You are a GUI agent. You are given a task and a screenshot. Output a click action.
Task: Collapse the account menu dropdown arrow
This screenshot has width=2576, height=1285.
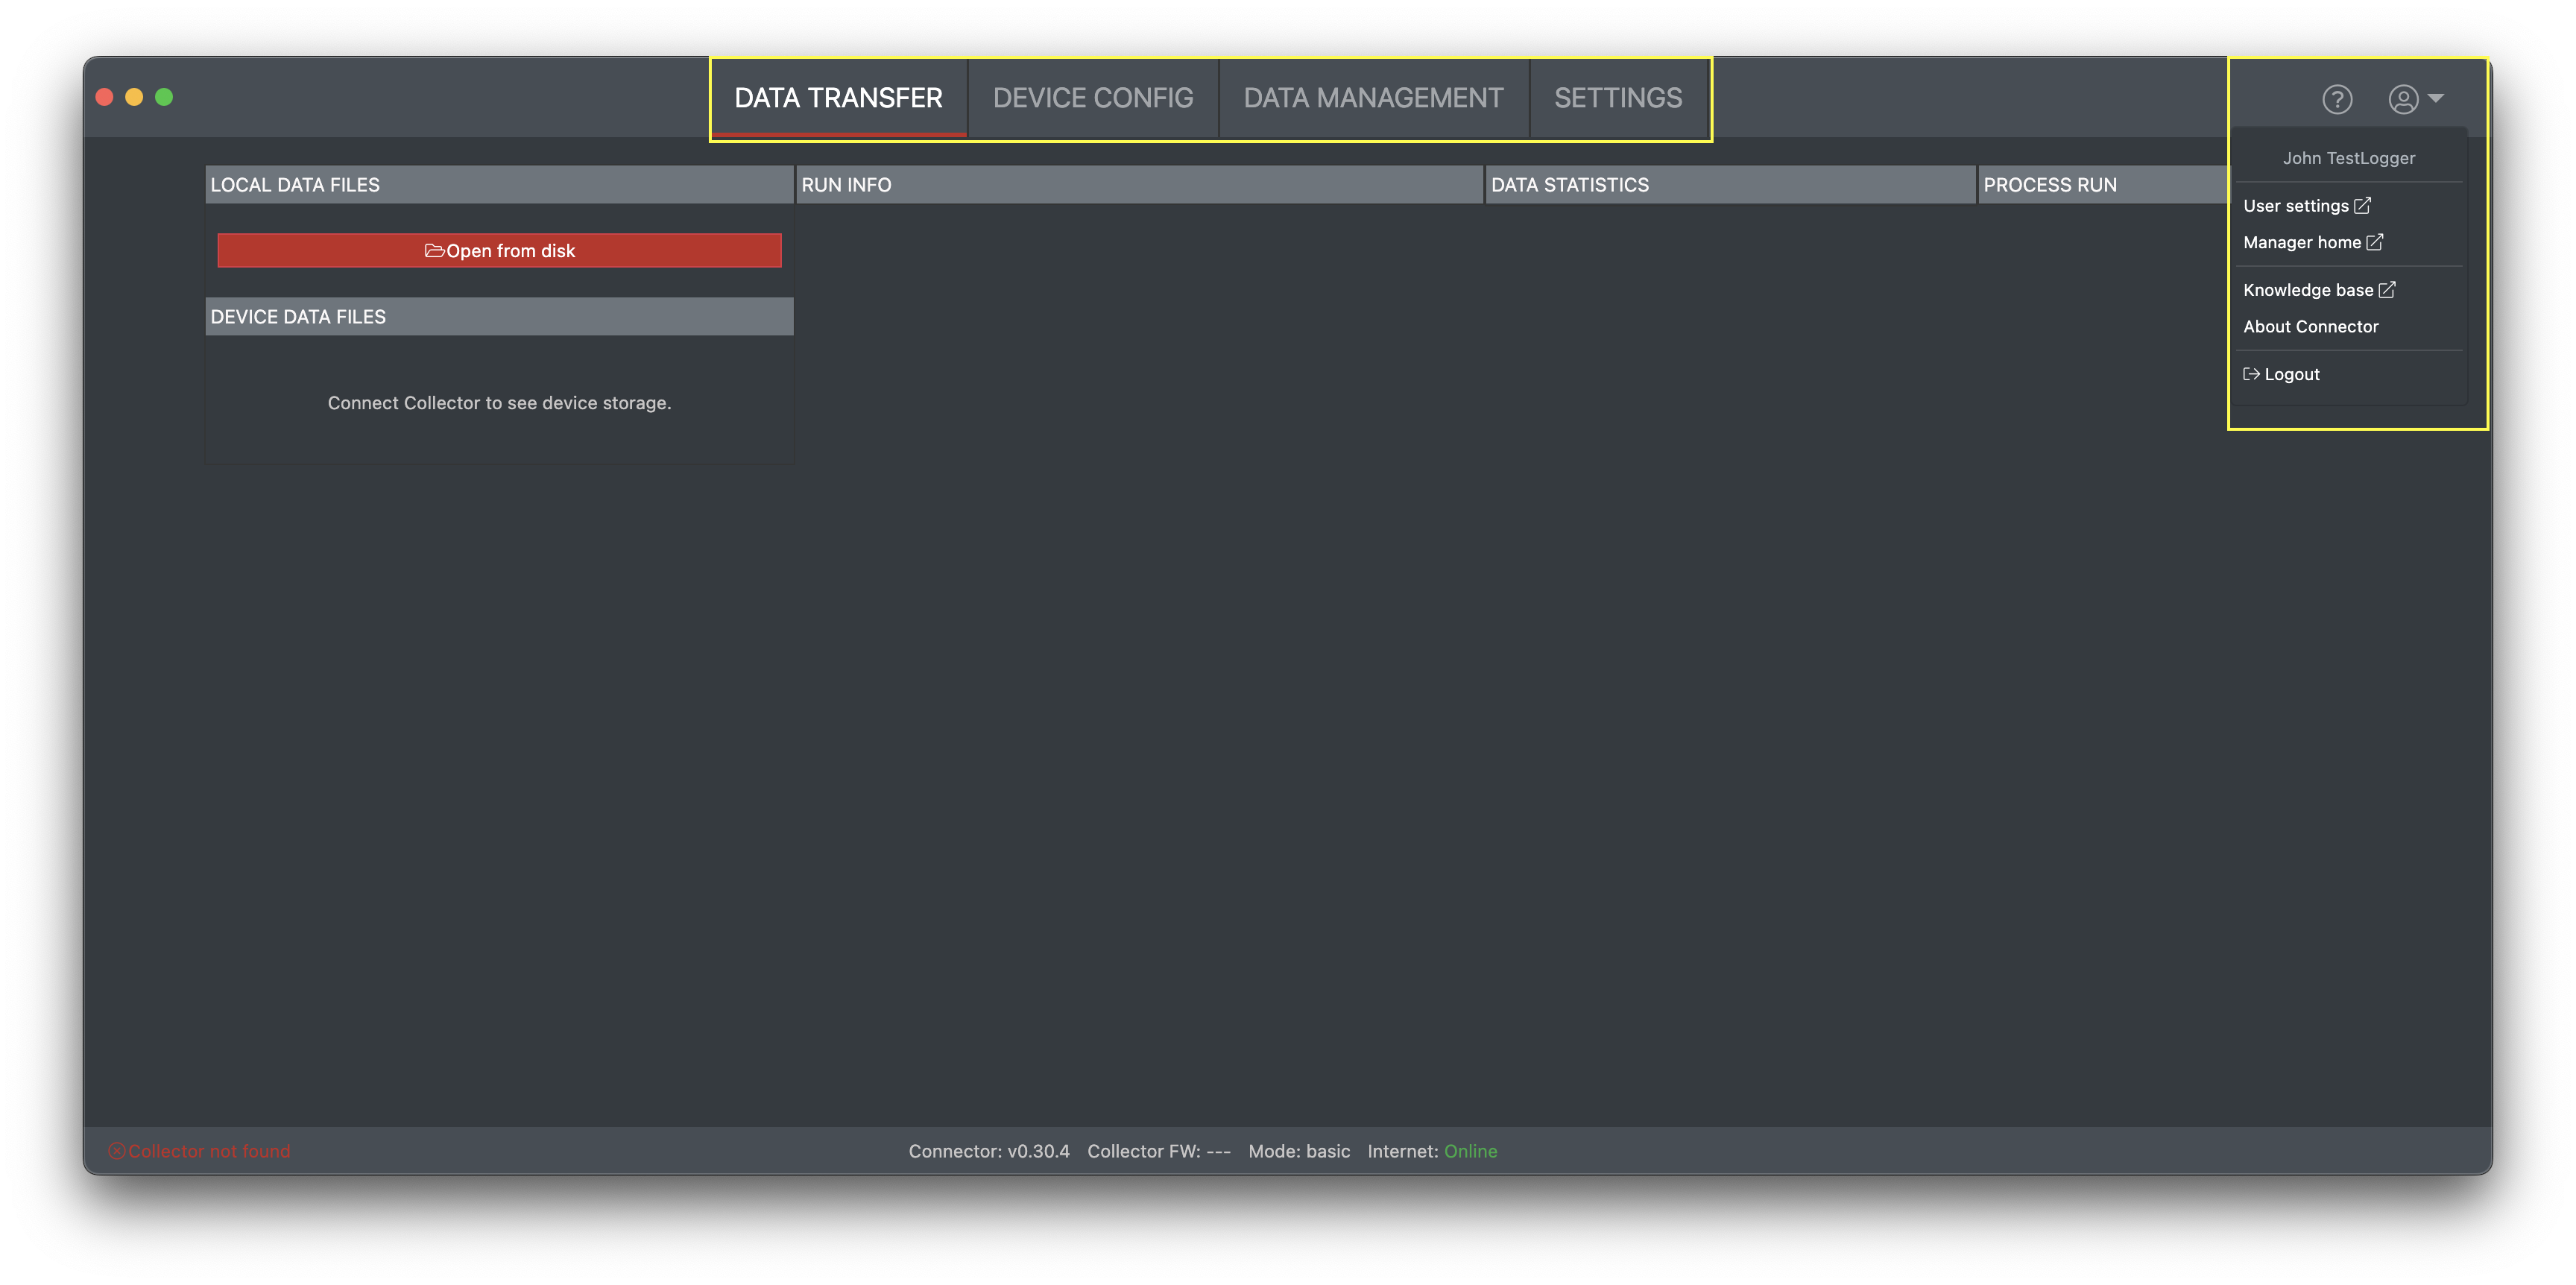[2437, 98]
